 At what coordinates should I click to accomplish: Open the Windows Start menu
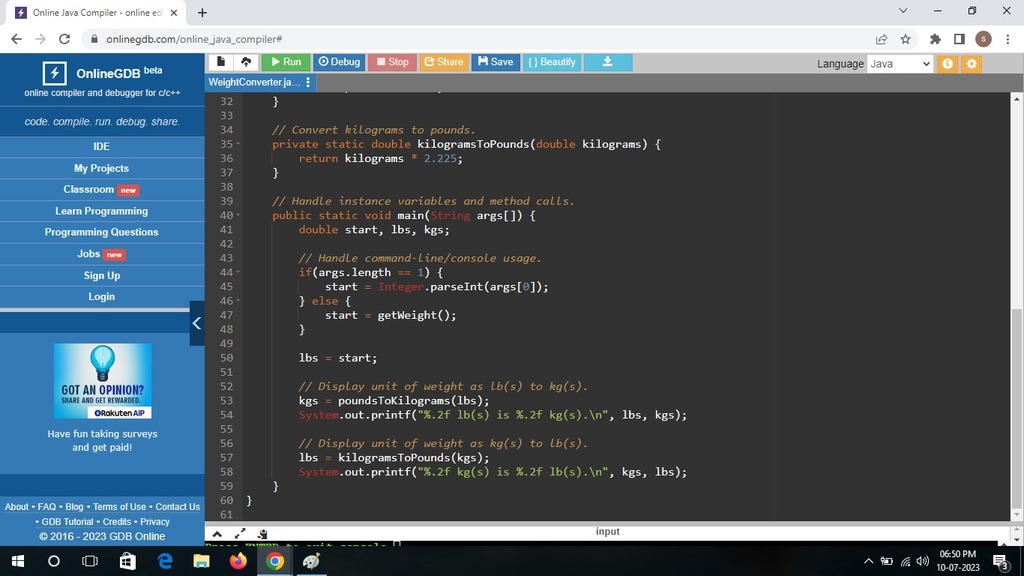18,561
